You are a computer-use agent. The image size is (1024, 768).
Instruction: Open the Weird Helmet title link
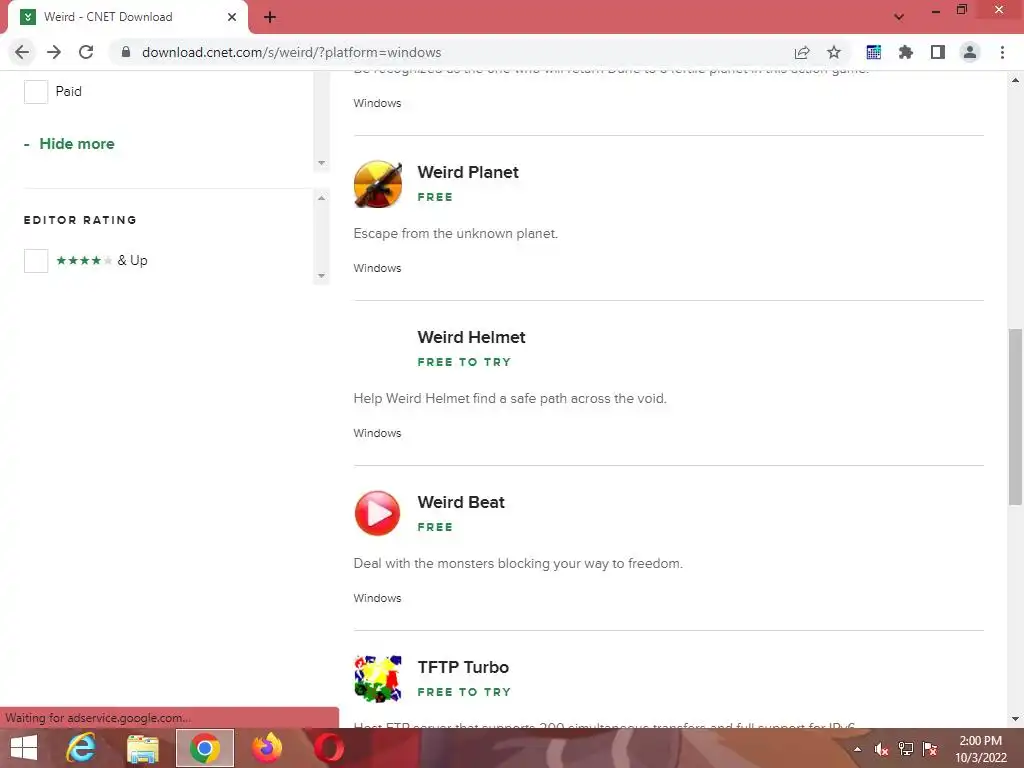471,337
